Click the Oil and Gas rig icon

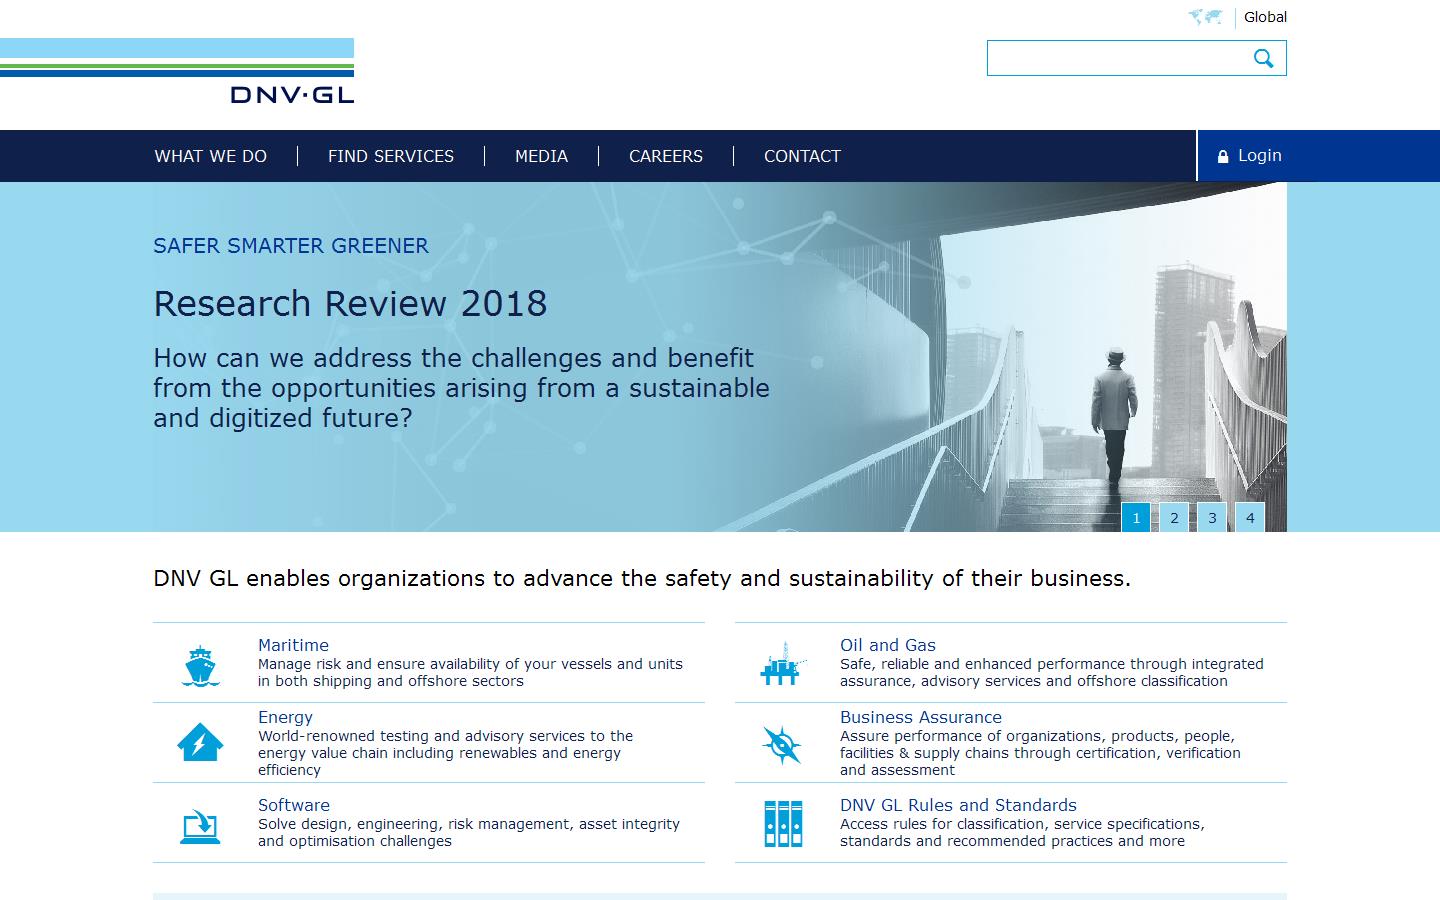(x=782, y=664)
